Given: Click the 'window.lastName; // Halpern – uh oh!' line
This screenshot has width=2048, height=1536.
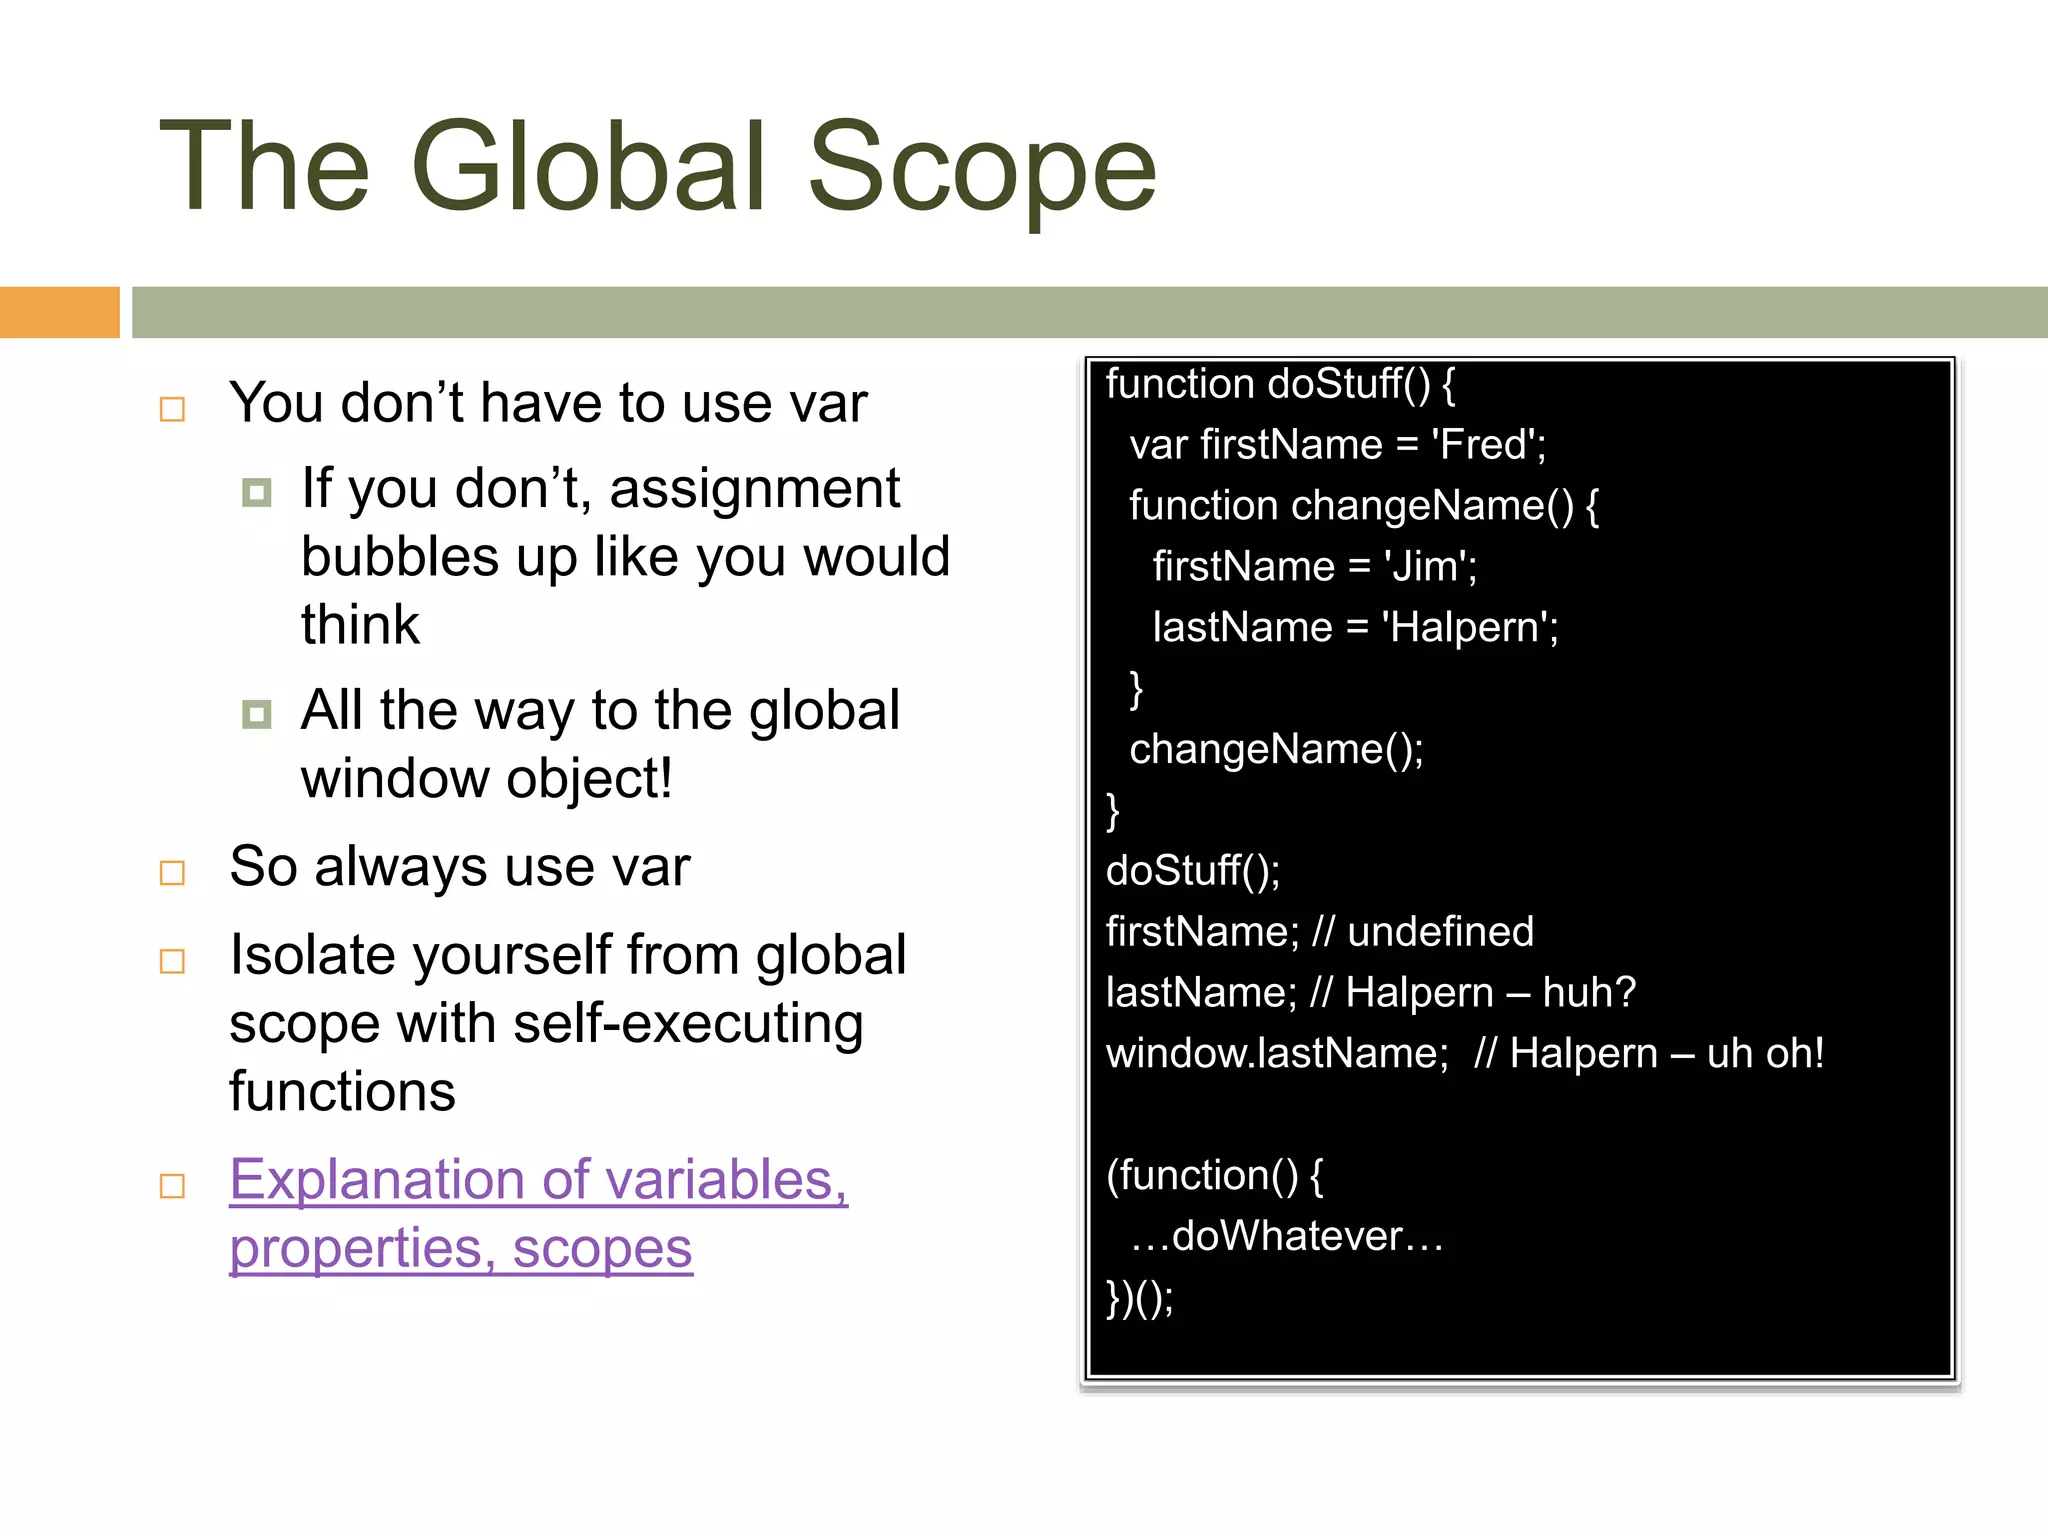Looking at the screenshot, I should point(1464,1054).
